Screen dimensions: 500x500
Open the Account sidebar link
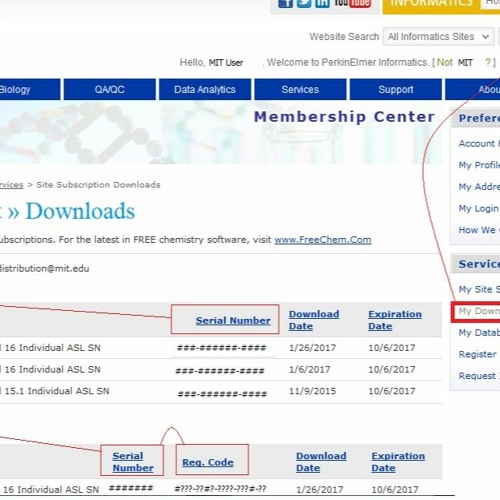point(479,143)
